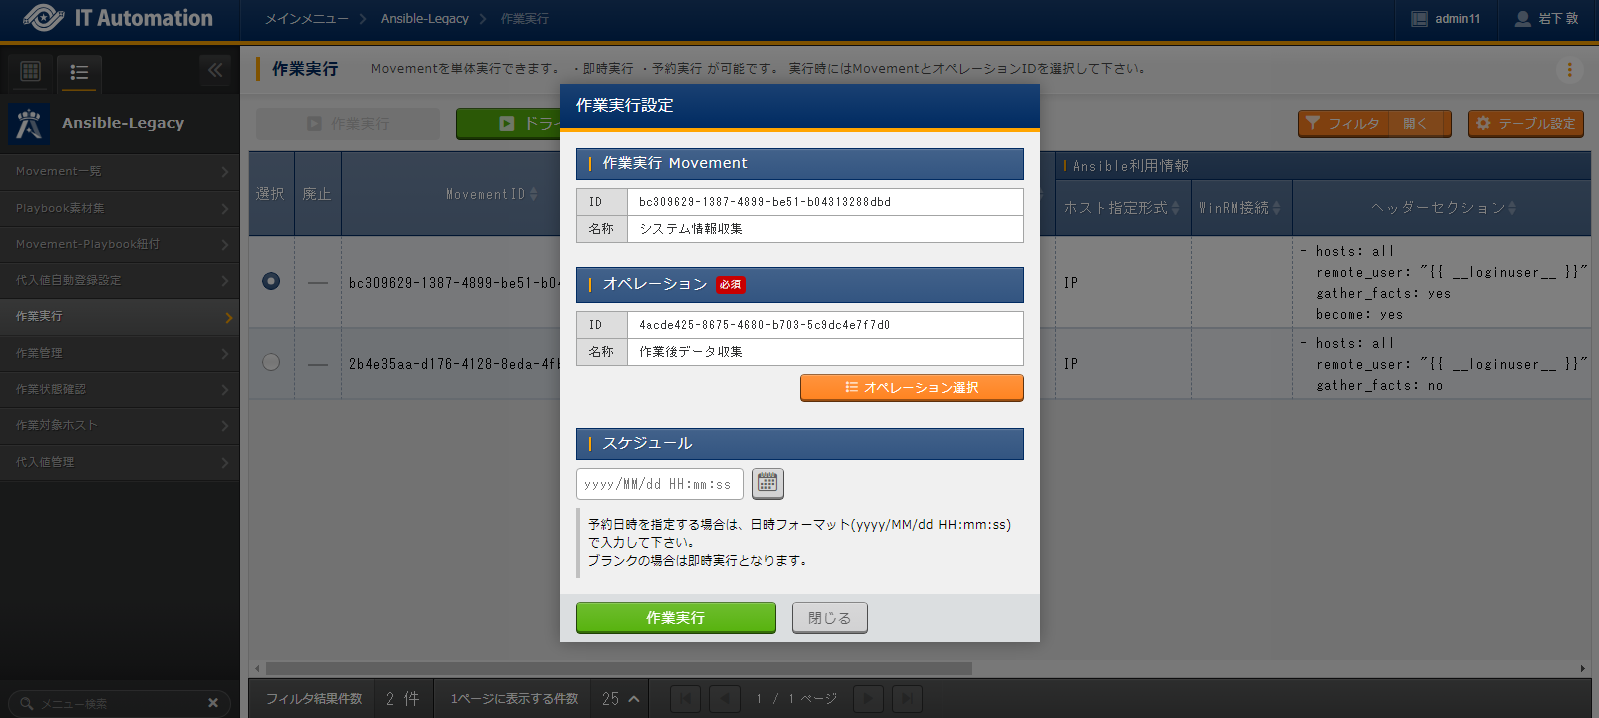
Task: Click the 閉じる button in dialog
Action: tap(829, 618)
